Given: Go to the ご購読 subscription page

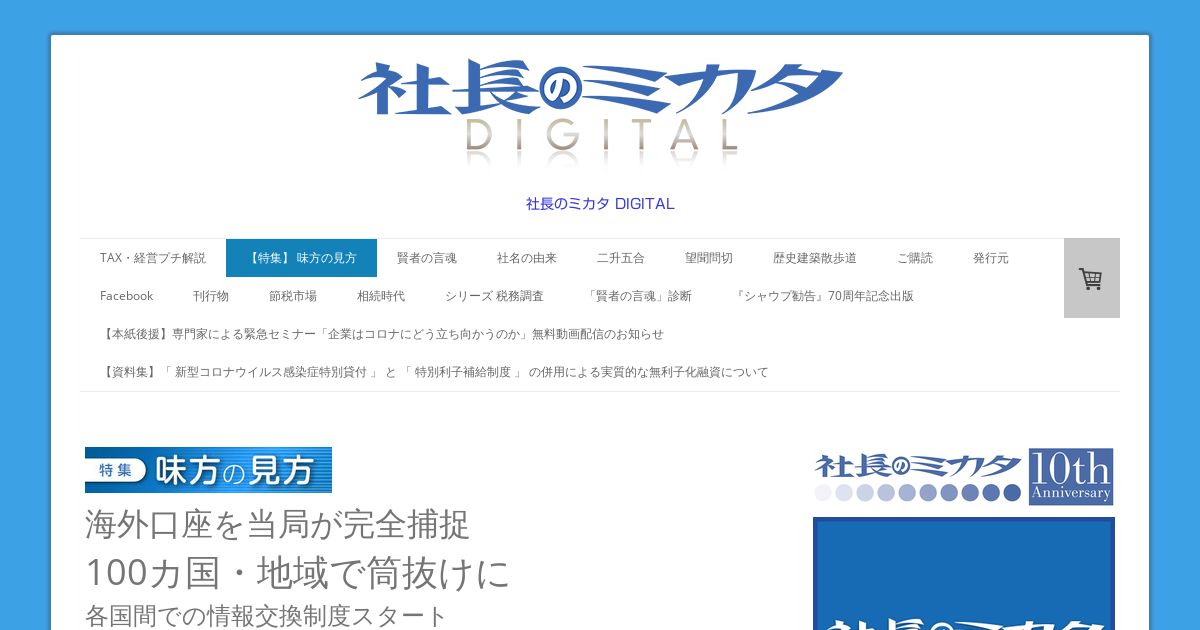Looking at the screenshot, I should point(915,258).
